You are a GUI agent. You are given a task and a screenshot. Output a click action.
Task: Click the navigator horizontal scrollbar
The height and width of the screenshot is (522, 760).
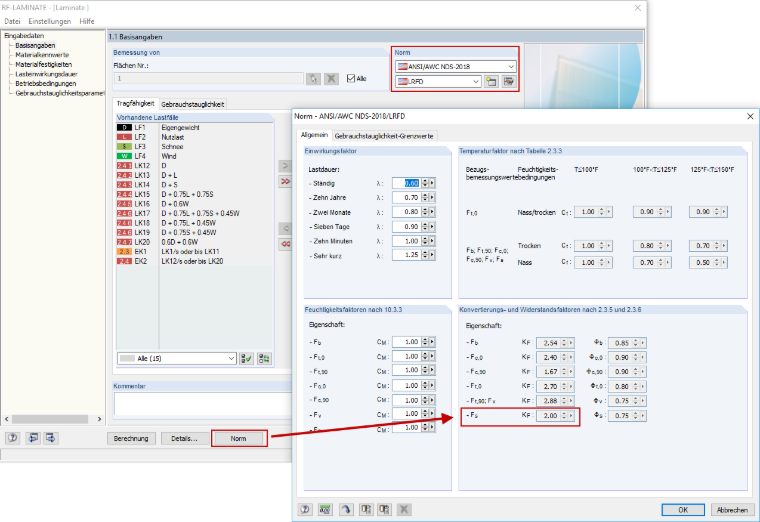tap(52, 419)
